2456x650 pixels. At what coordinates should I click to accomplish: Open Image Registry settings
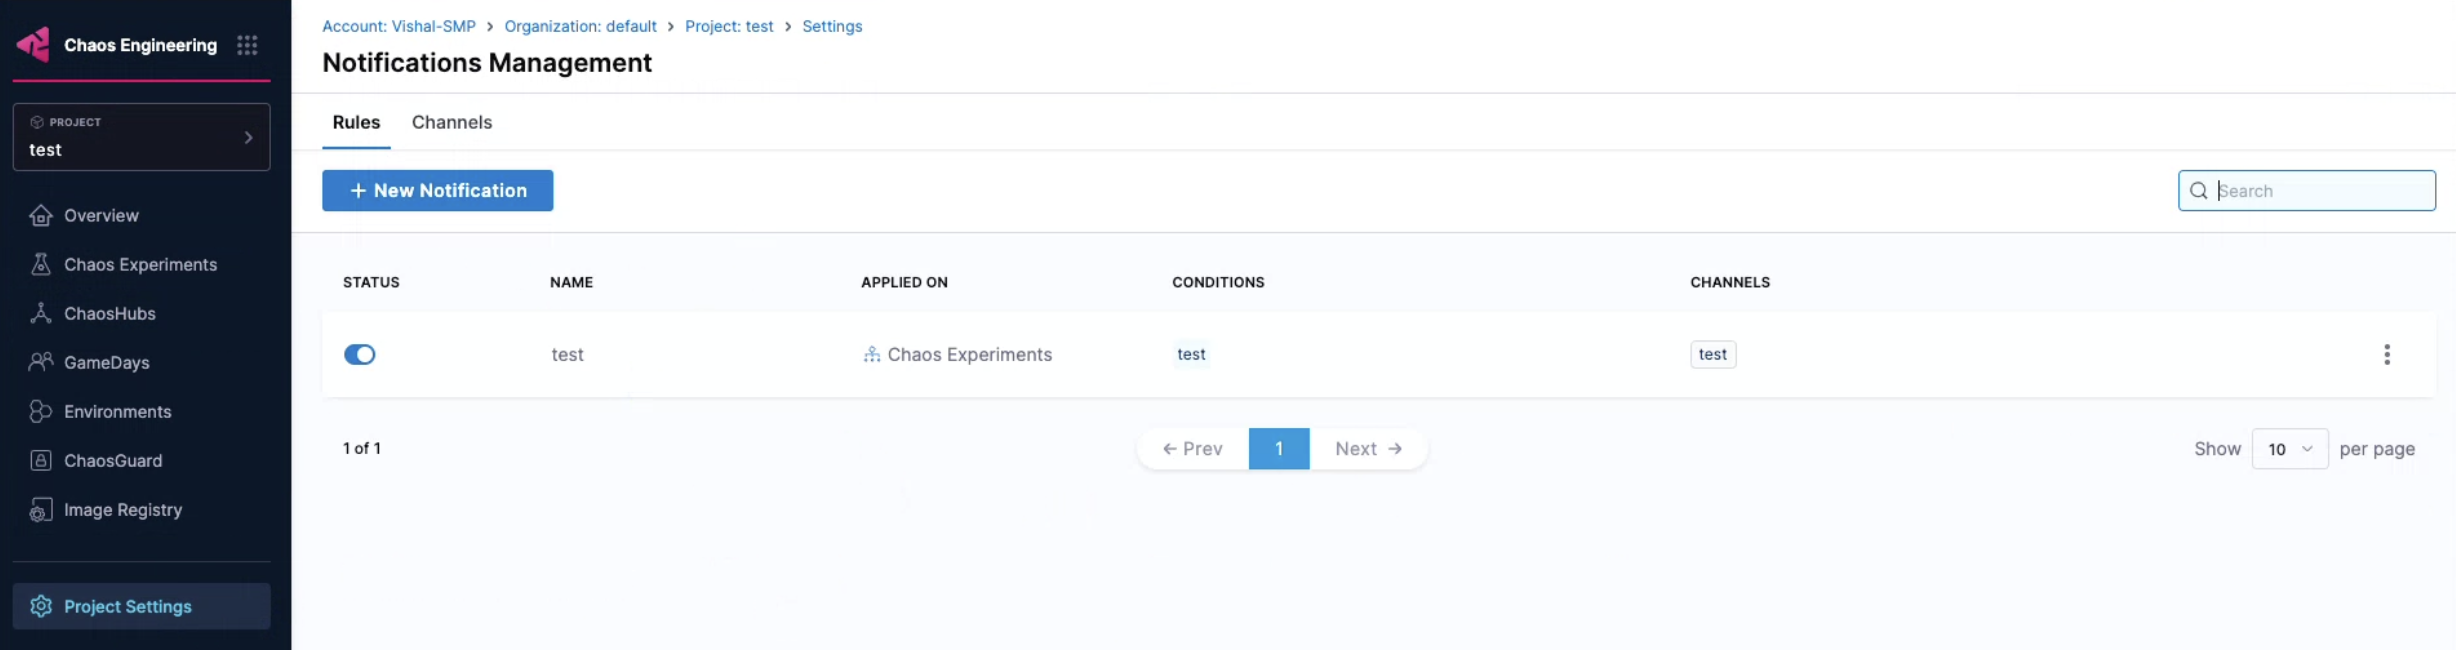pyautogui.click(x=122, y=510)
